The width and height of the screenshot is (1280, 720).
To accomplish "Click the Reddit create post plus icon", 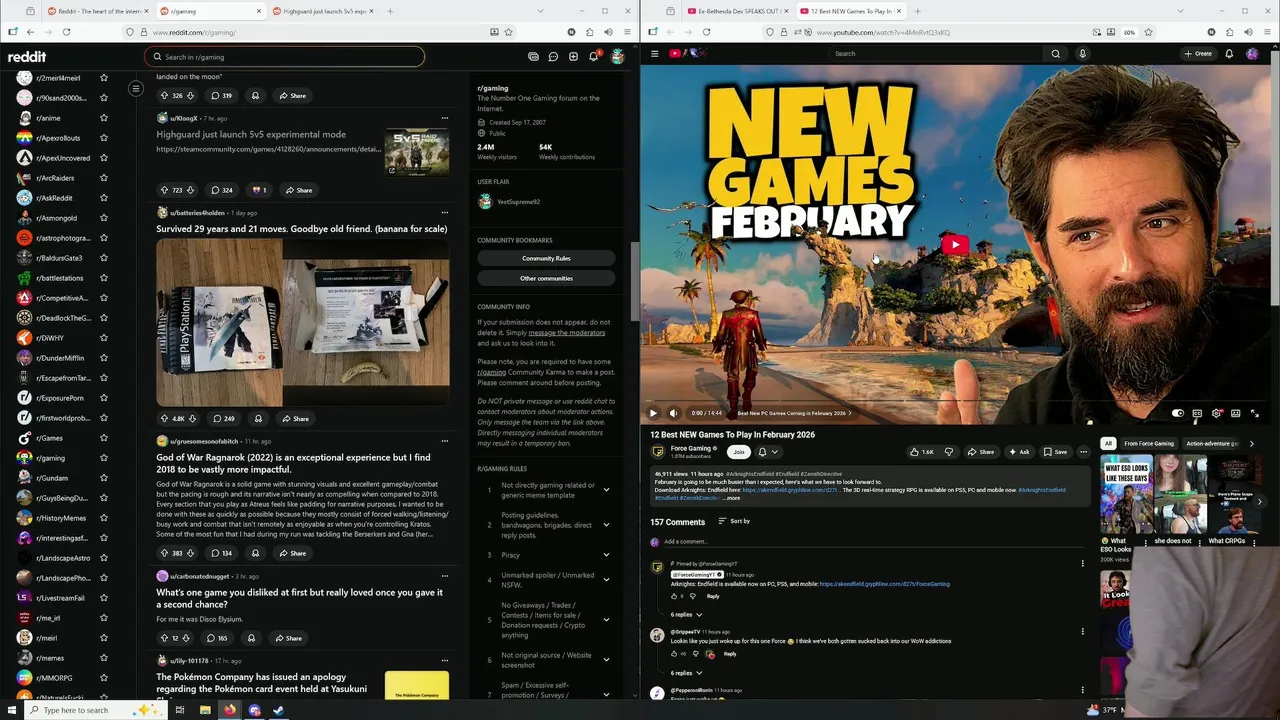I will (x=573, y=57).
